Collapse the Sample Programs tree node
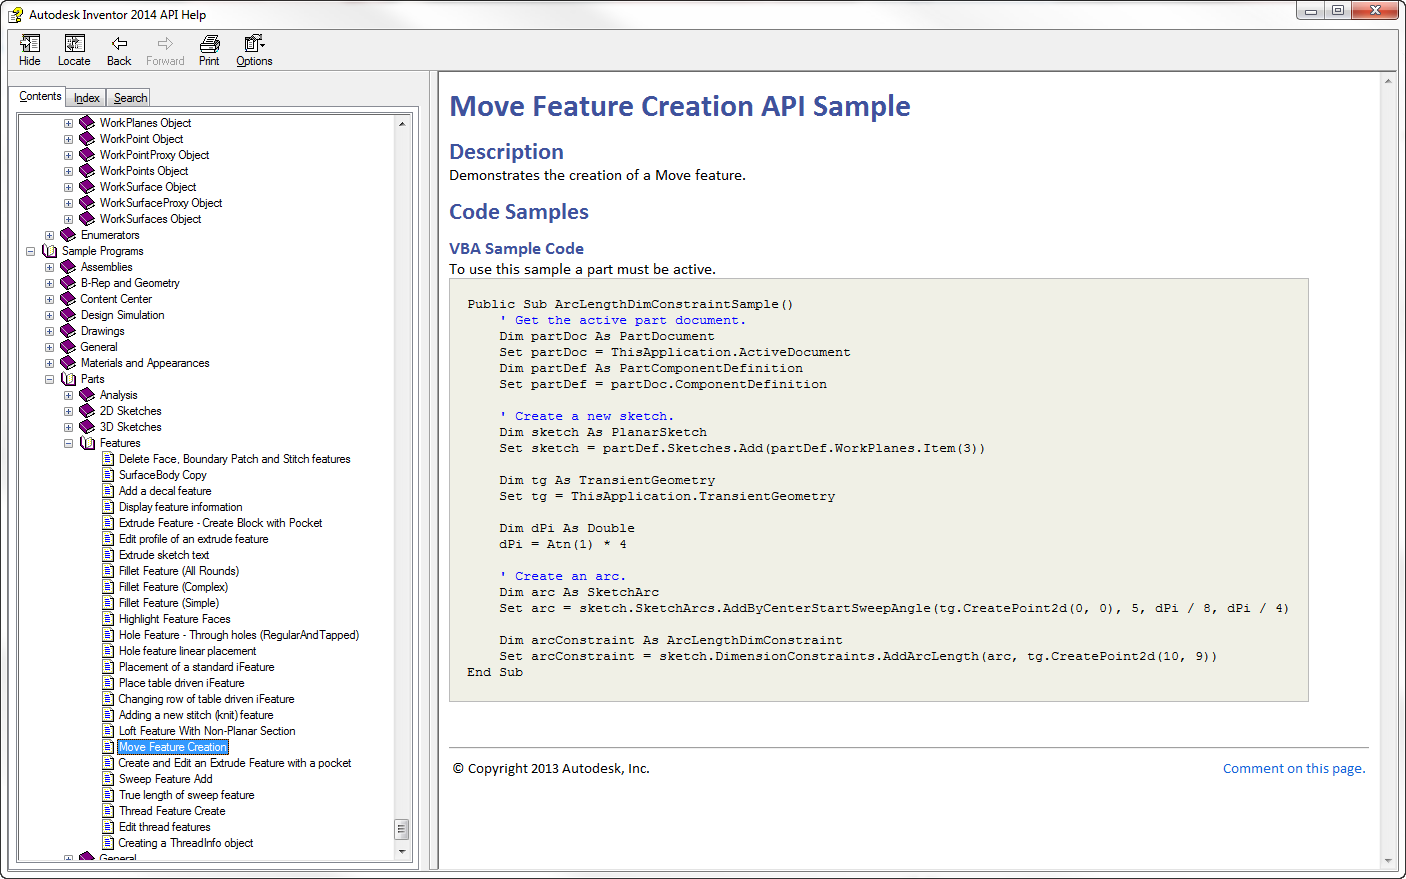The width and height of the screenshot is (1406, 879). 30,251
